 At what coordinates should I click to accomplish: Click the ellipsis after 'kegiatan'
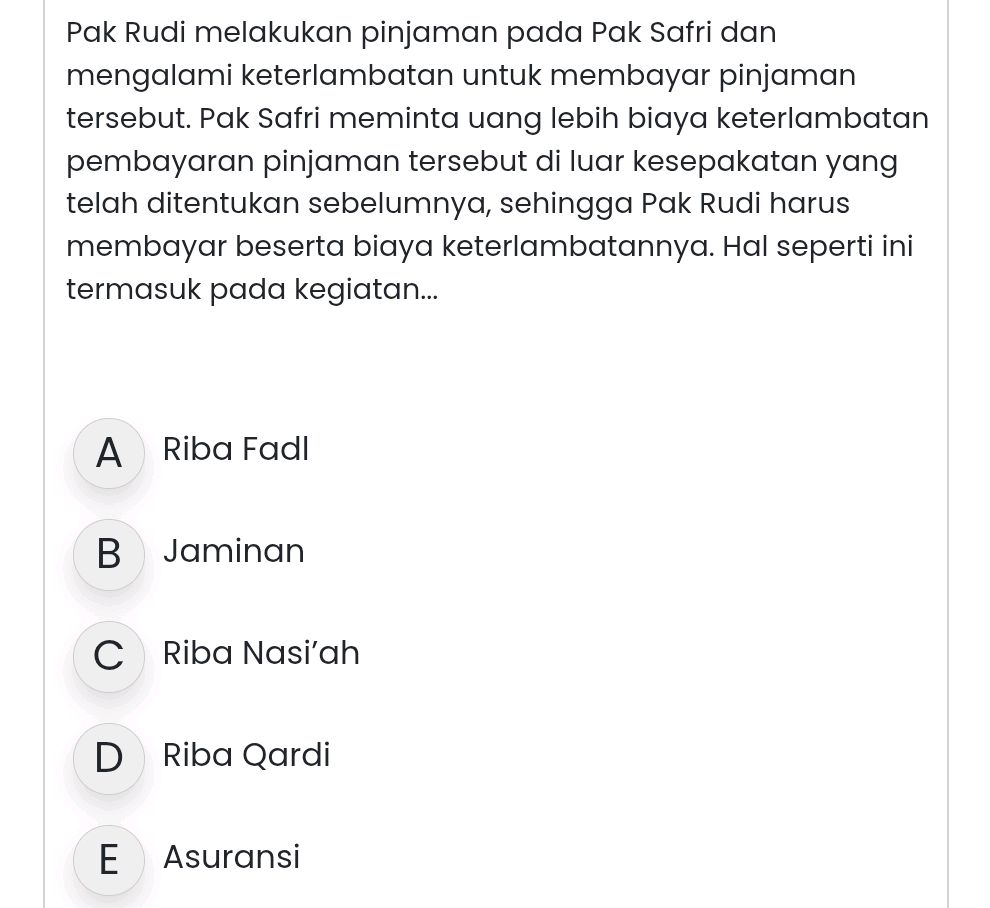coord(426,292)
